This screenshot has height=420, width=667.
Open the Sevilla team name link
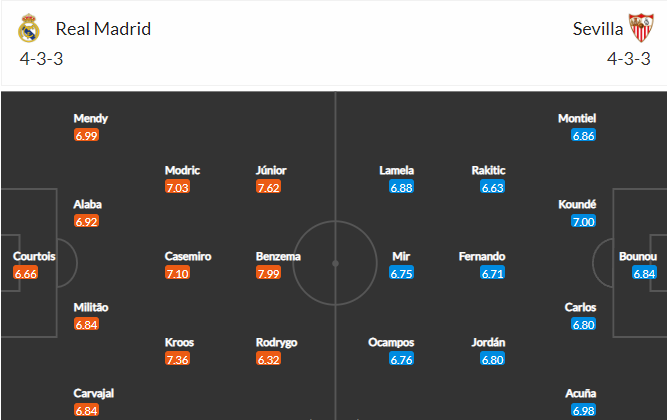pos(598,29)
